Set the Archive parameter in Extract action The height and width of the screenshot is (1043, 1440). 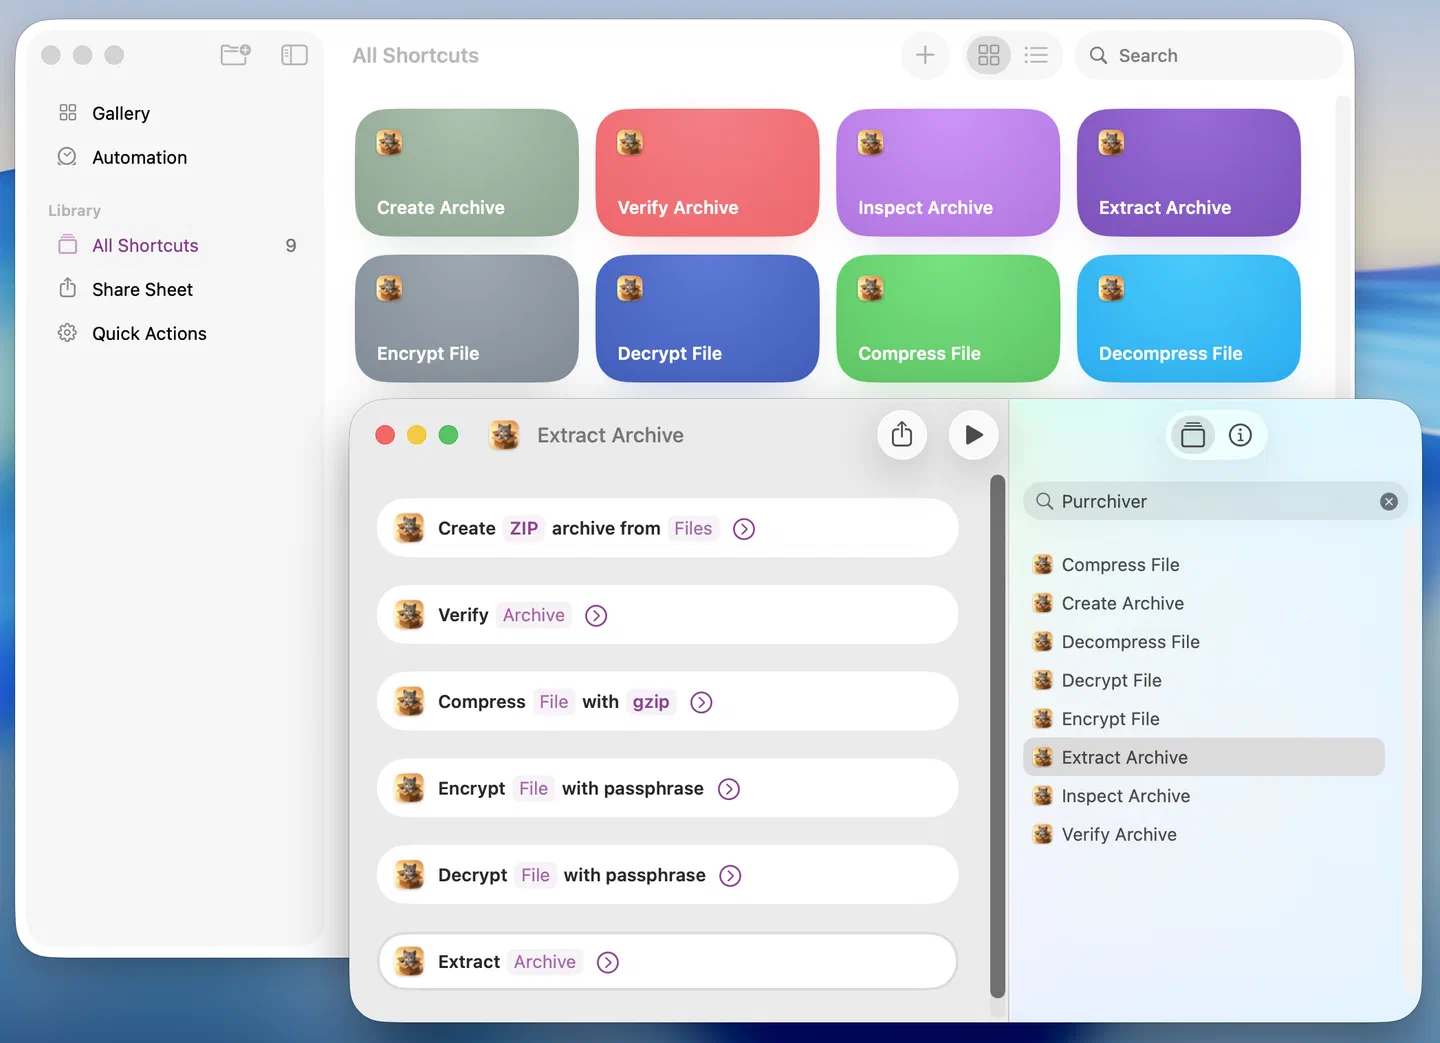(545, 962)
